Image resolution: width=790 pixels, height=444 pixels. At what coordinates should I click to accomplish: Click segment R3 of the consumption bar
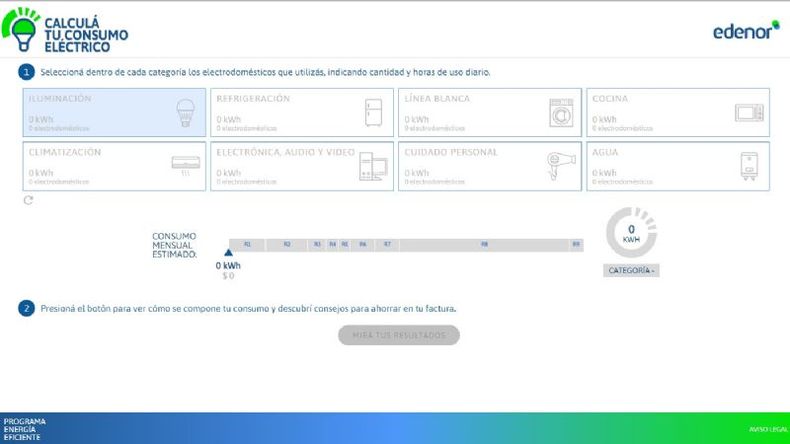tap(317, 245)
